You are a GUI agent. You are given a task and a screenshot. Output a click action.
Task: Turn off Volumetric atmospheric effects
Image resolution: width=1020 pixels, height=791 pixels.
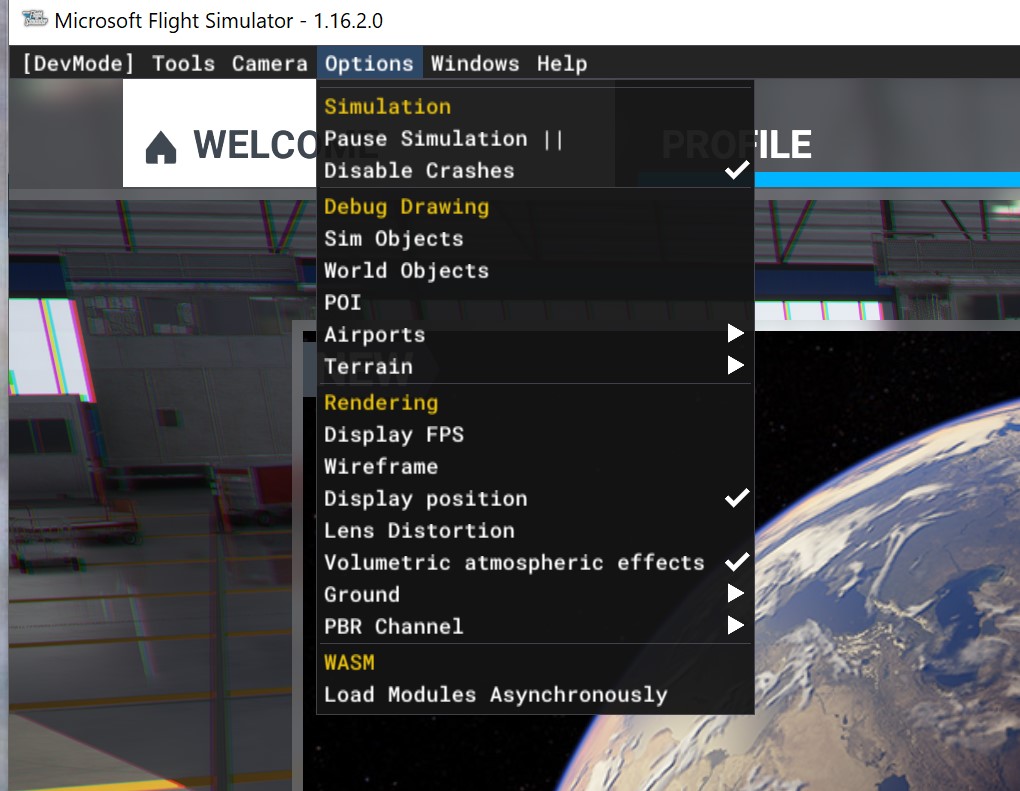coord(512,562)
